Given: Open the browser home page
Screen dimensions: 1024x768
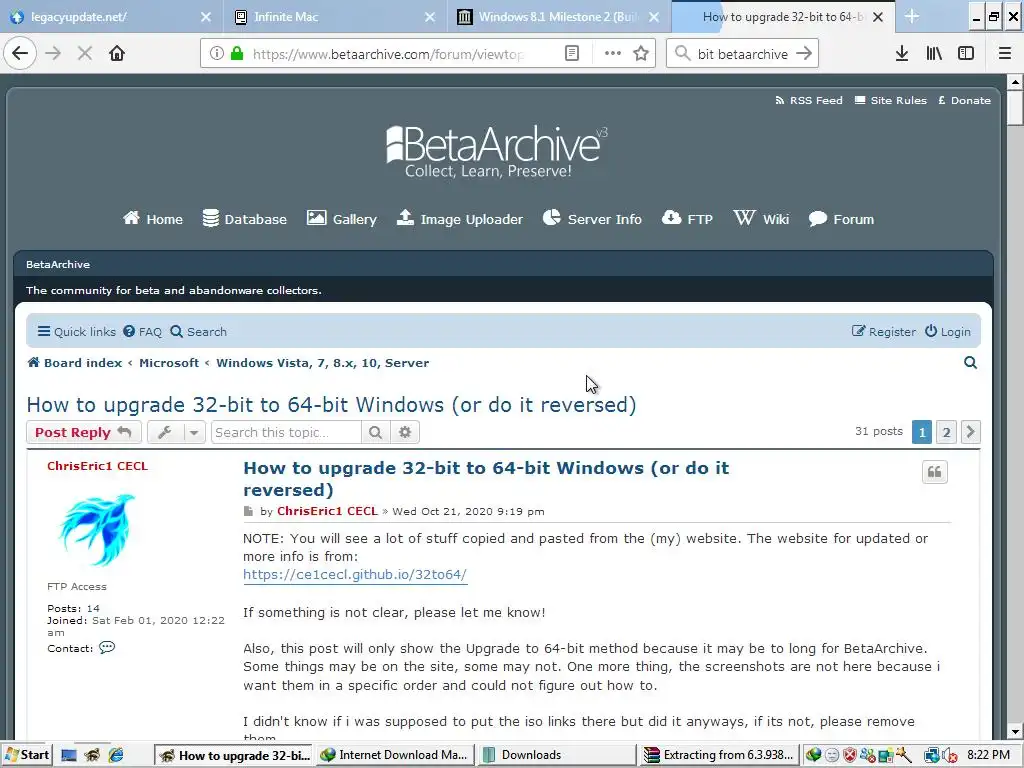Looking at the screenshot, I should point(117,54).
